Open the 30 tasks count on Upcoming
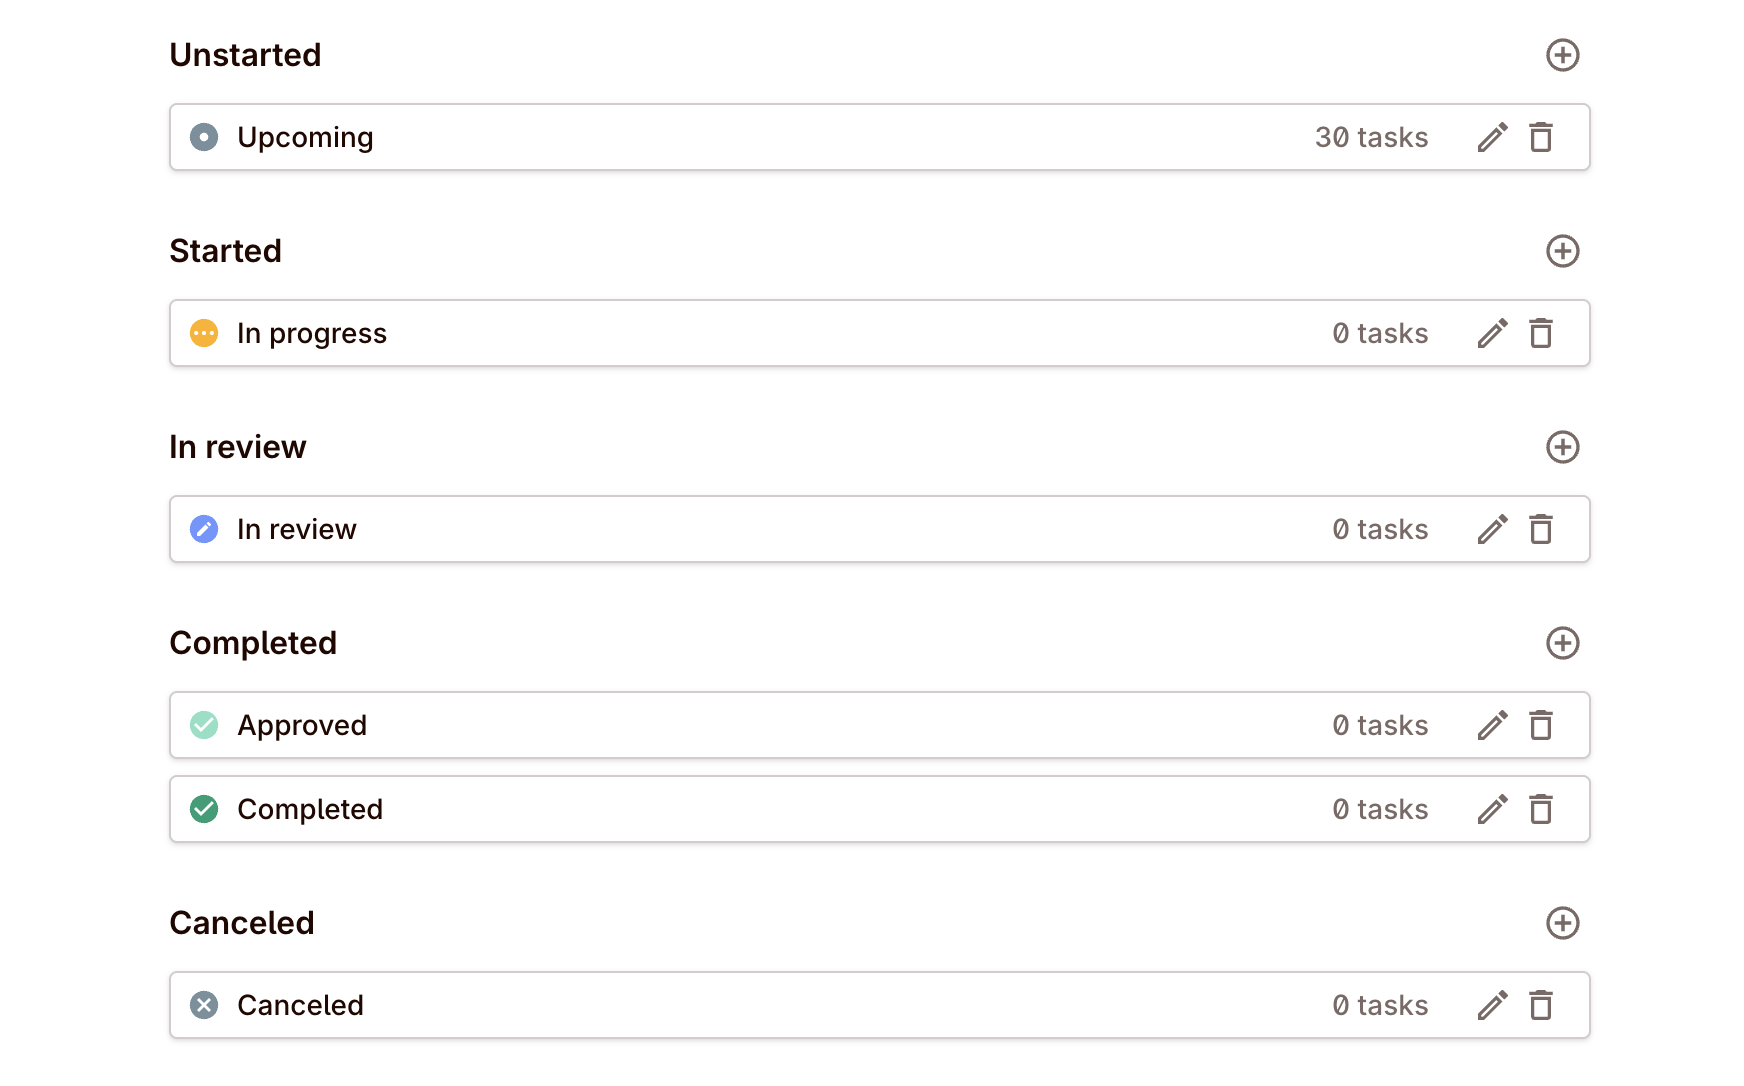This screenshot has height=1086, width=1744. tap(1372, 137)
